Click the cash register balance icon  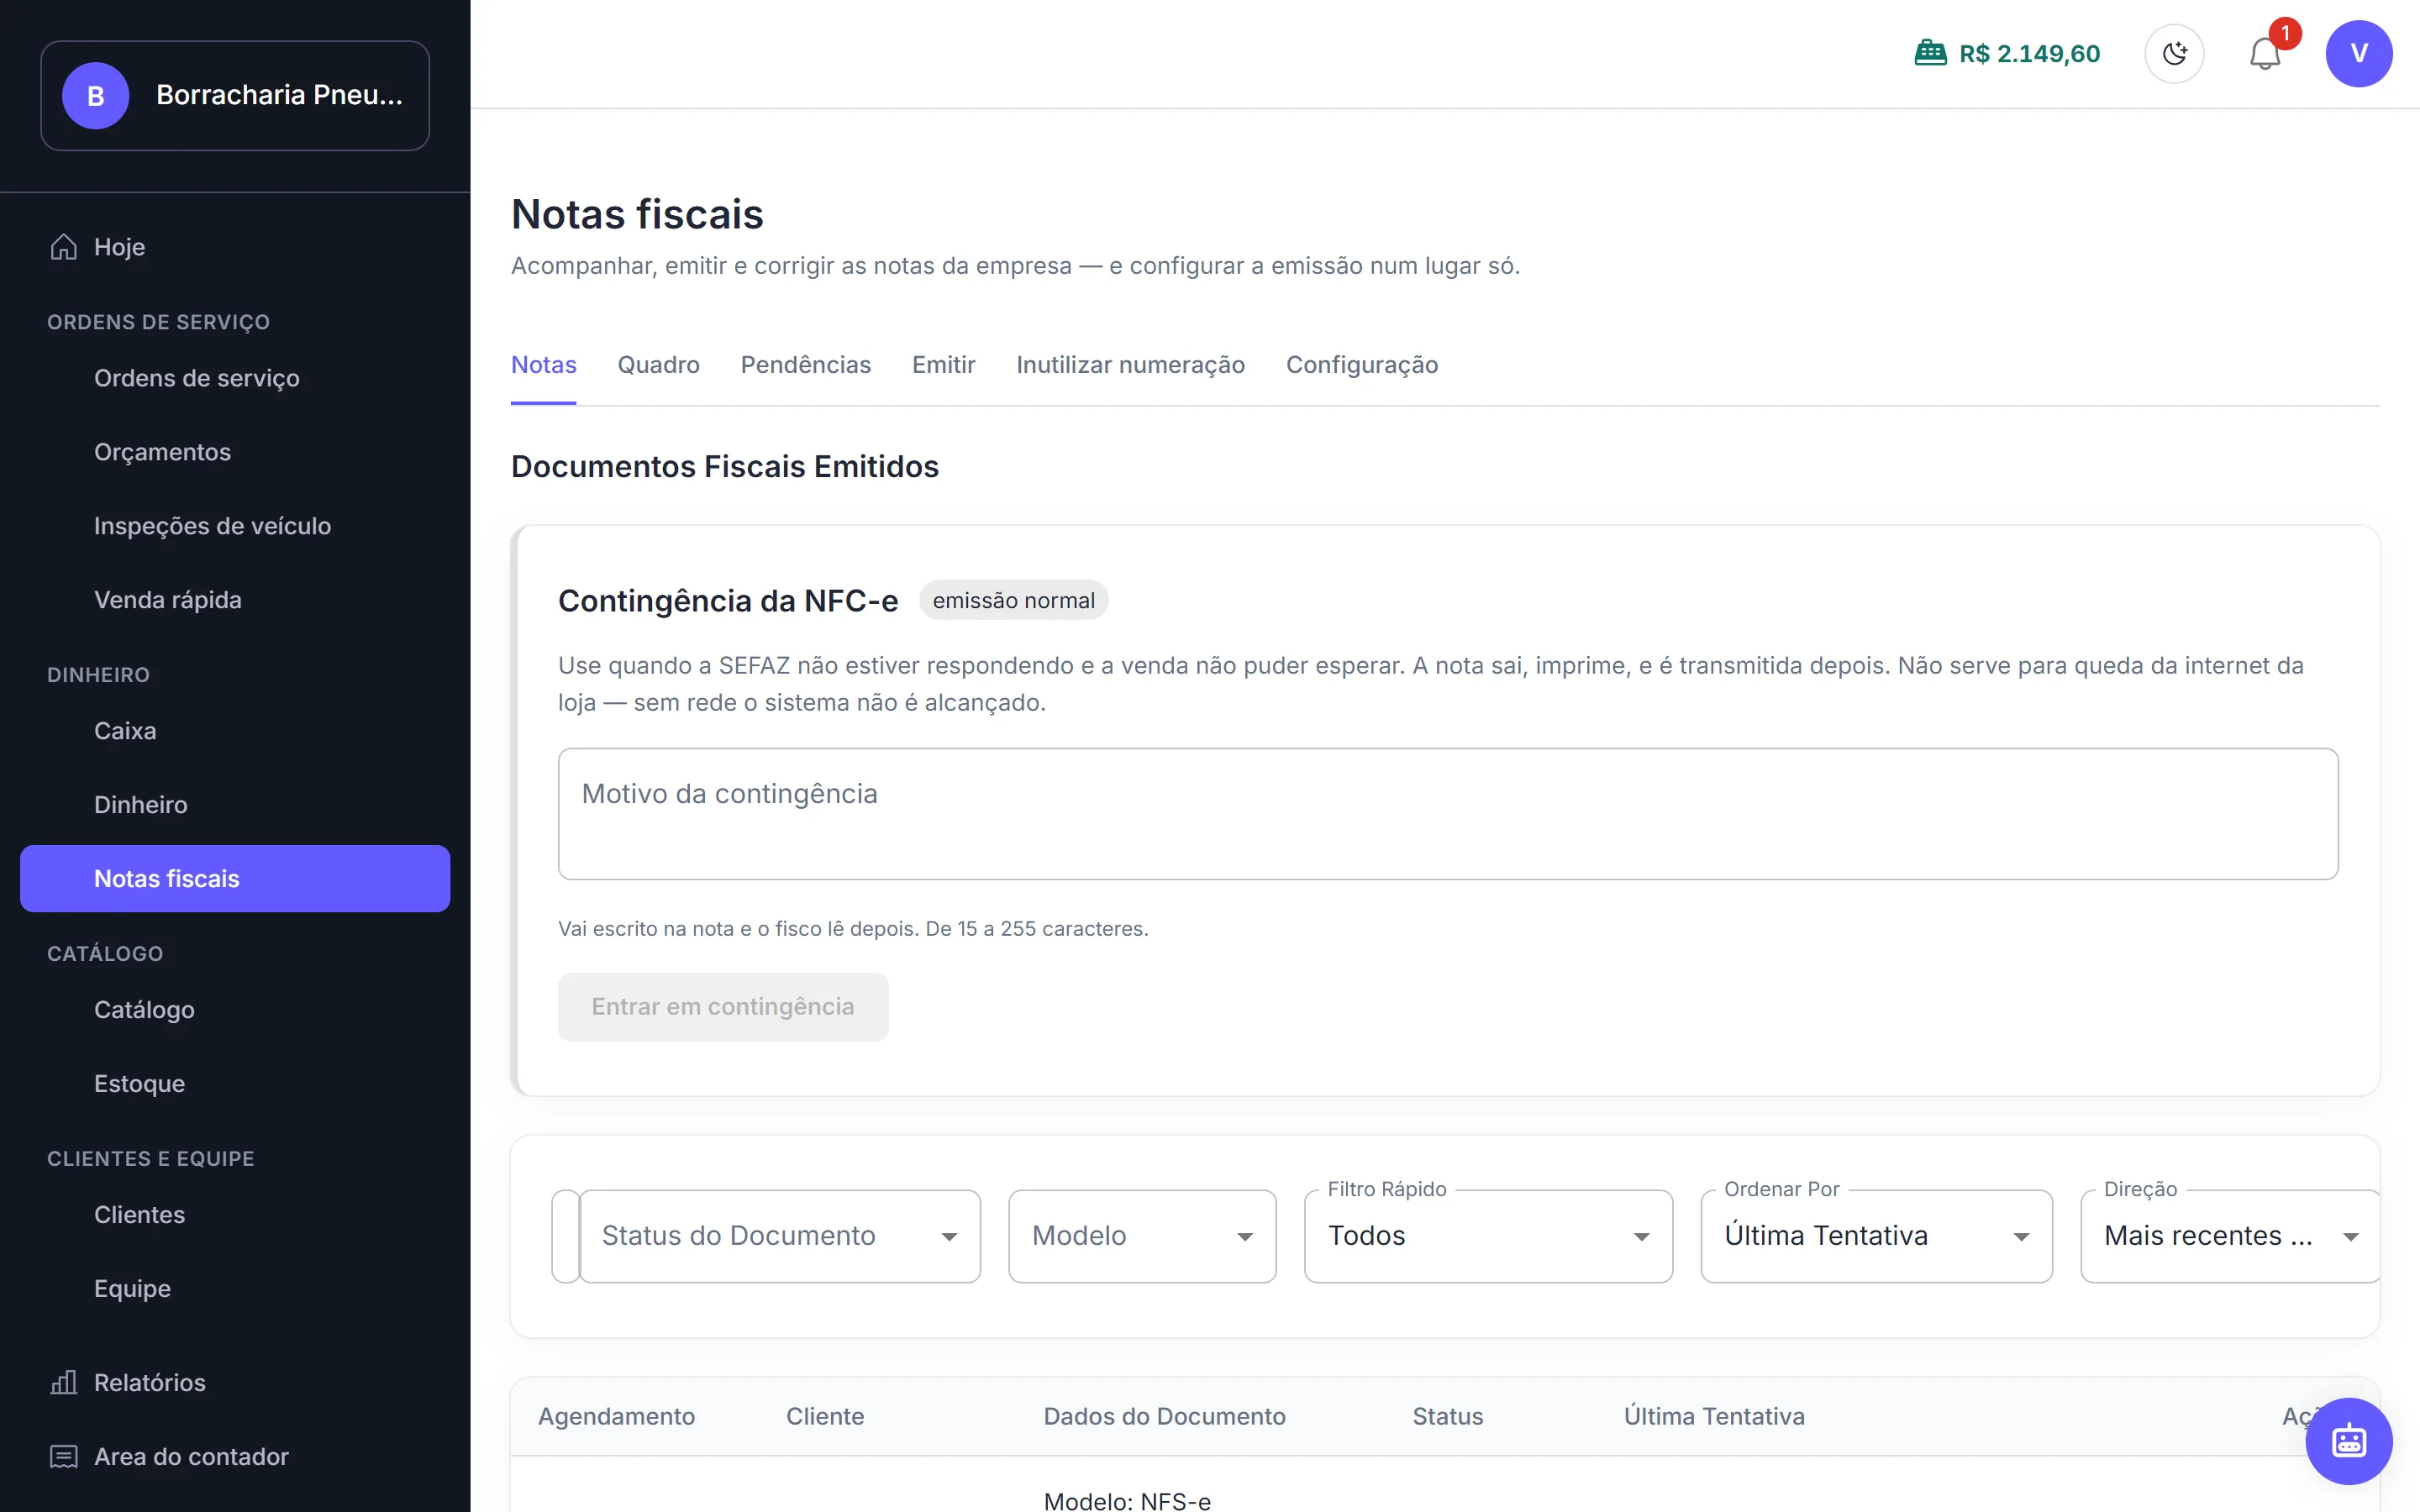coord(1930,54)
